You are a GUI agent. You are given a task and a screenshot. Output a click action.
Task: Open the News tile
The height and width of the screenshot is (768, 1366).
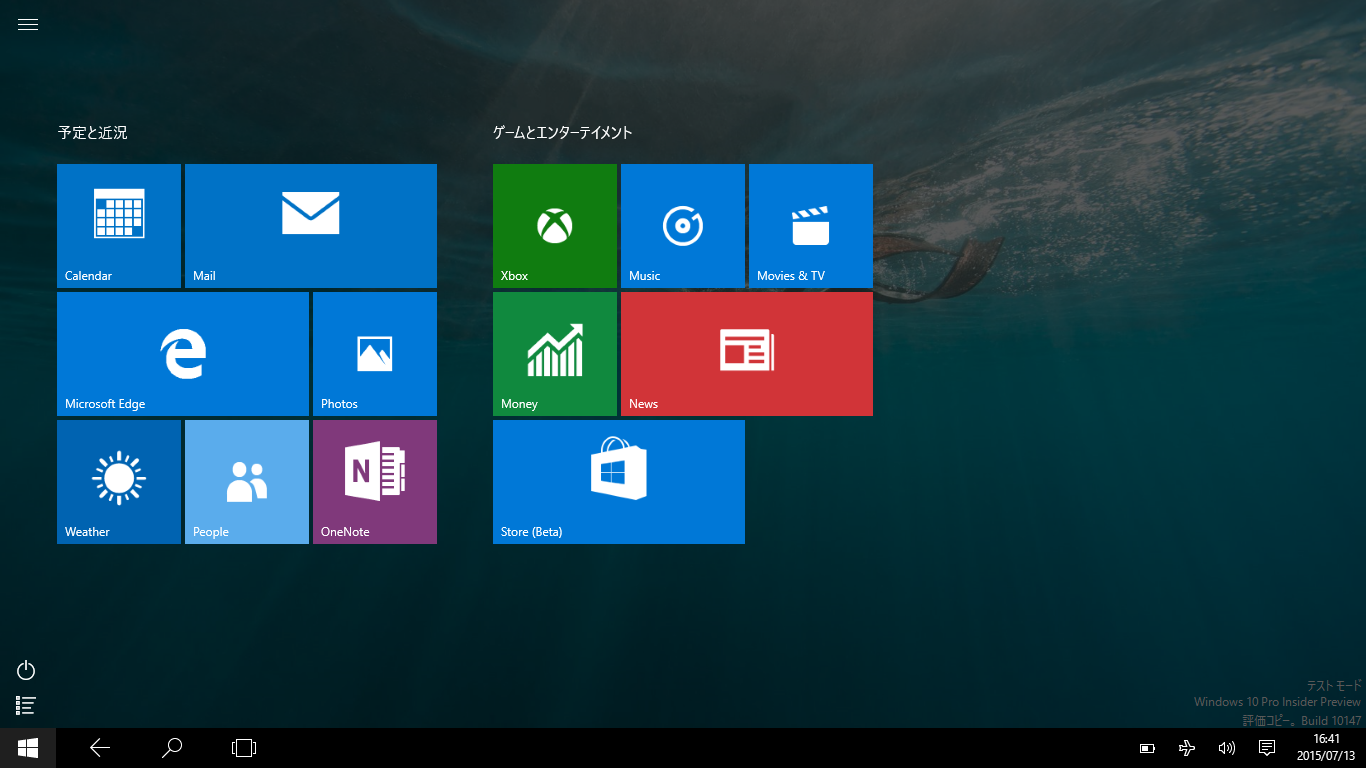(x=747, y=354)
